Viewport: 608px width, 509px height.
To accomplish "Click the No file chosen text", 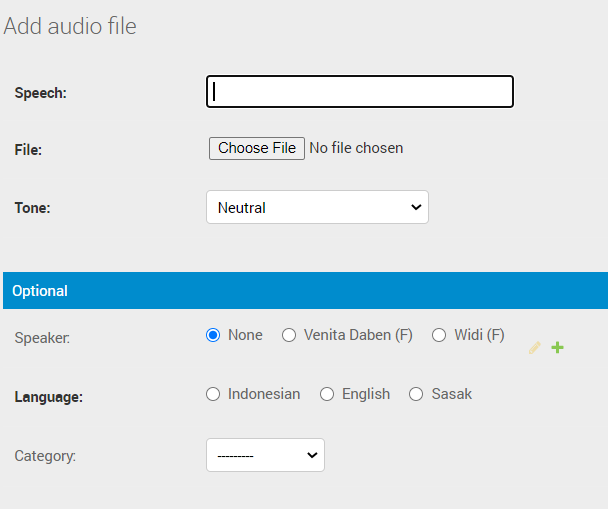I will tap(356, 148).
